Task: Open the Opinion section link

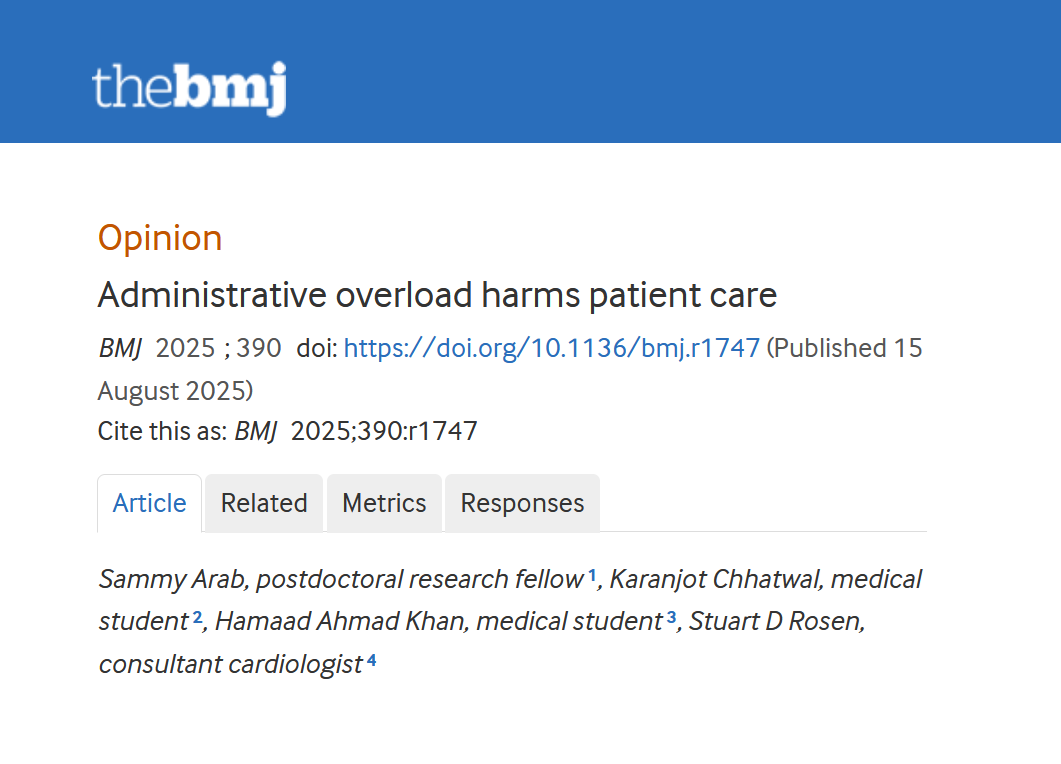Action: [159, 238]
